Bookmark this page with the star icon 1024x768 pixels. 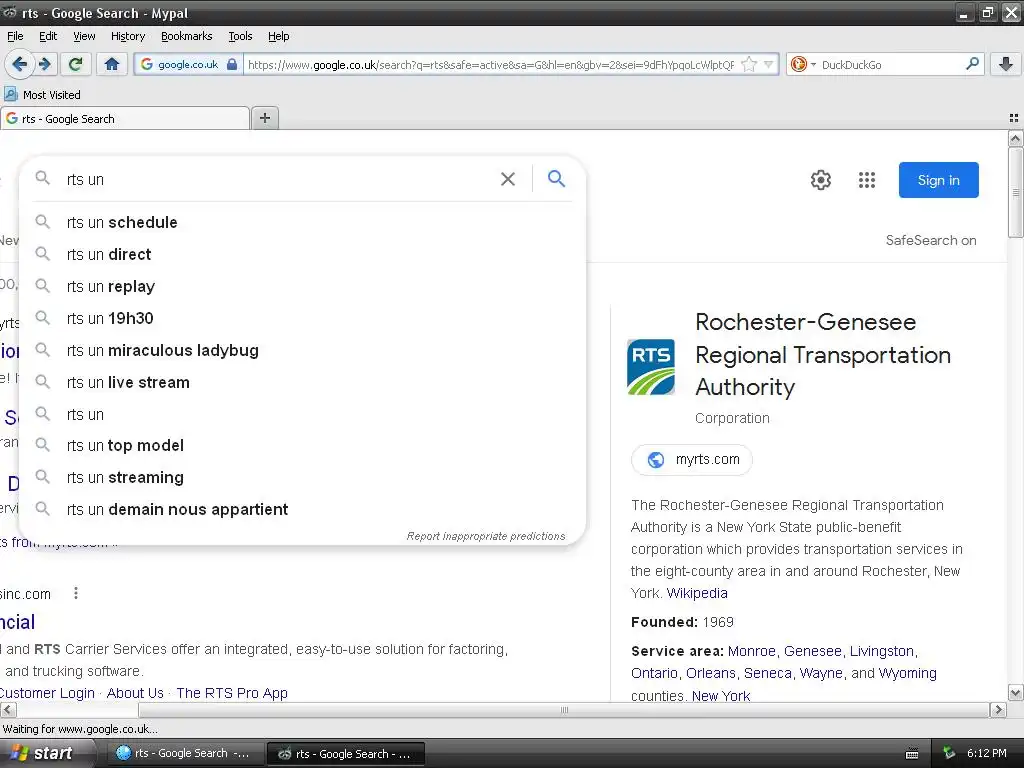coord(749,64)
